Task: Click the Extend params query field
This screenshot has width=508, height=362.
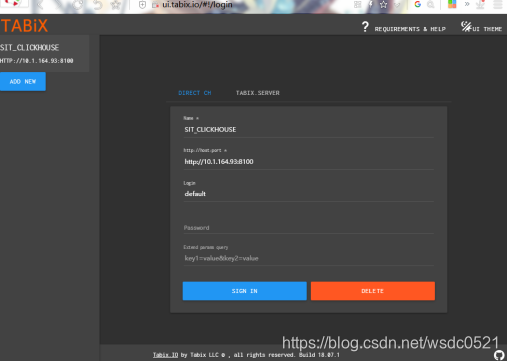Action: [x=308, y=258]
